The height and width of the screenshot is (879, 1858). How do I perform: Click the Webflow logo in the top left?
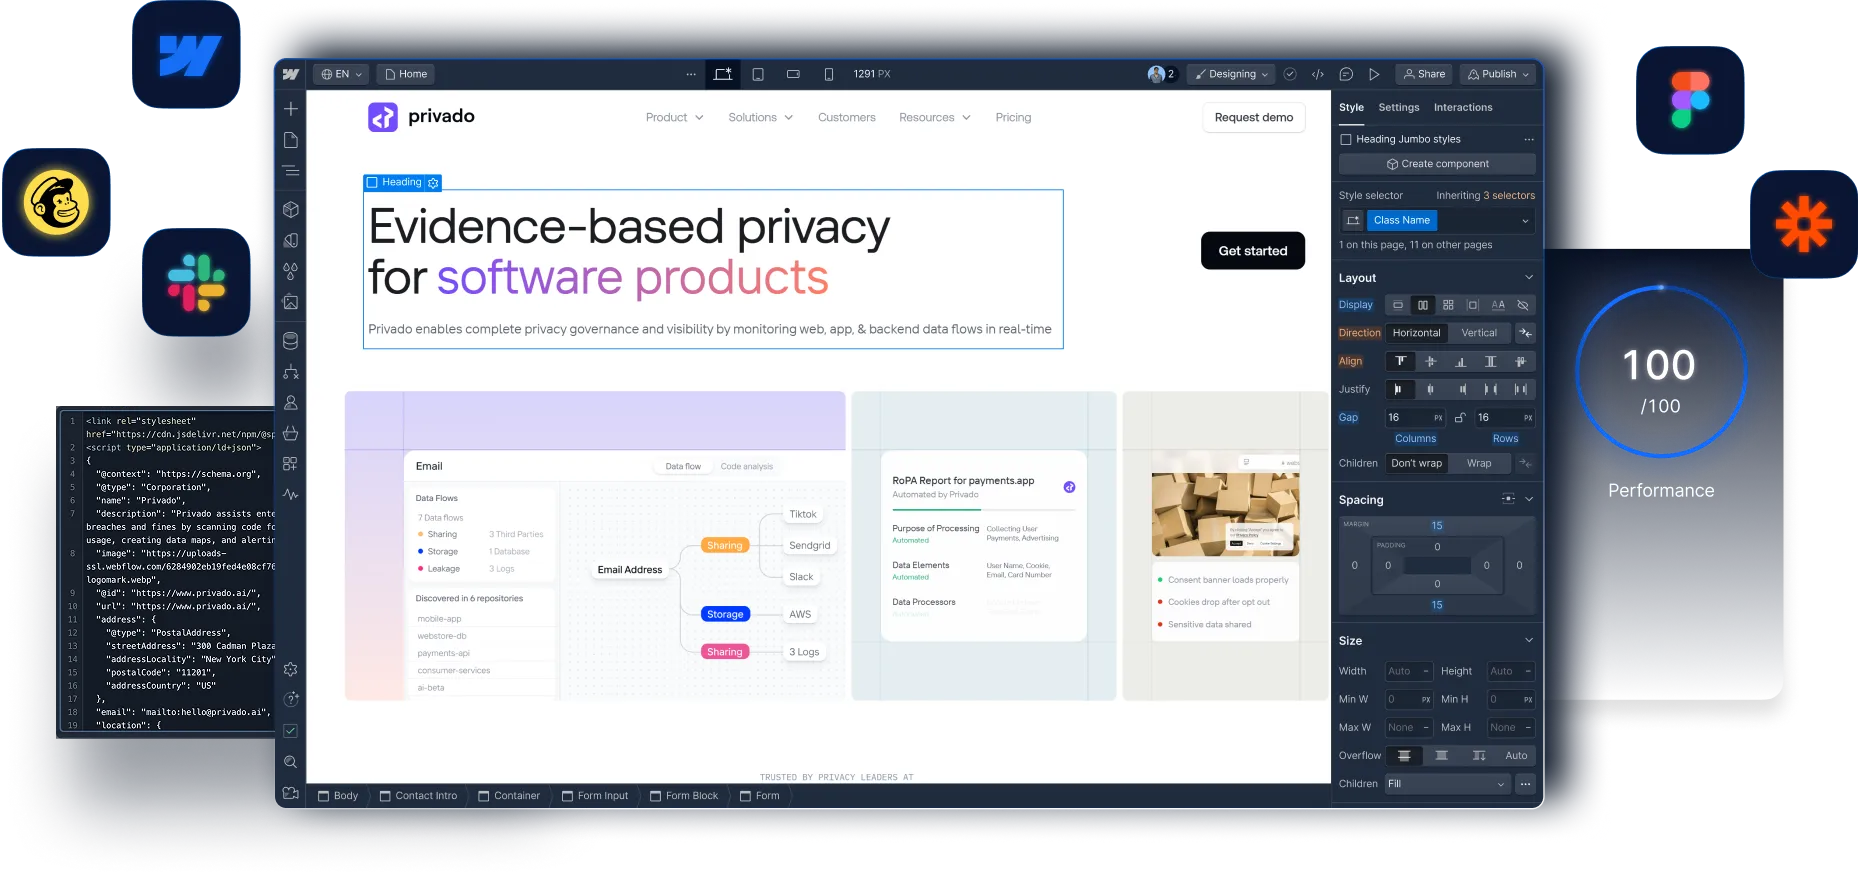(x=291, y=74)
